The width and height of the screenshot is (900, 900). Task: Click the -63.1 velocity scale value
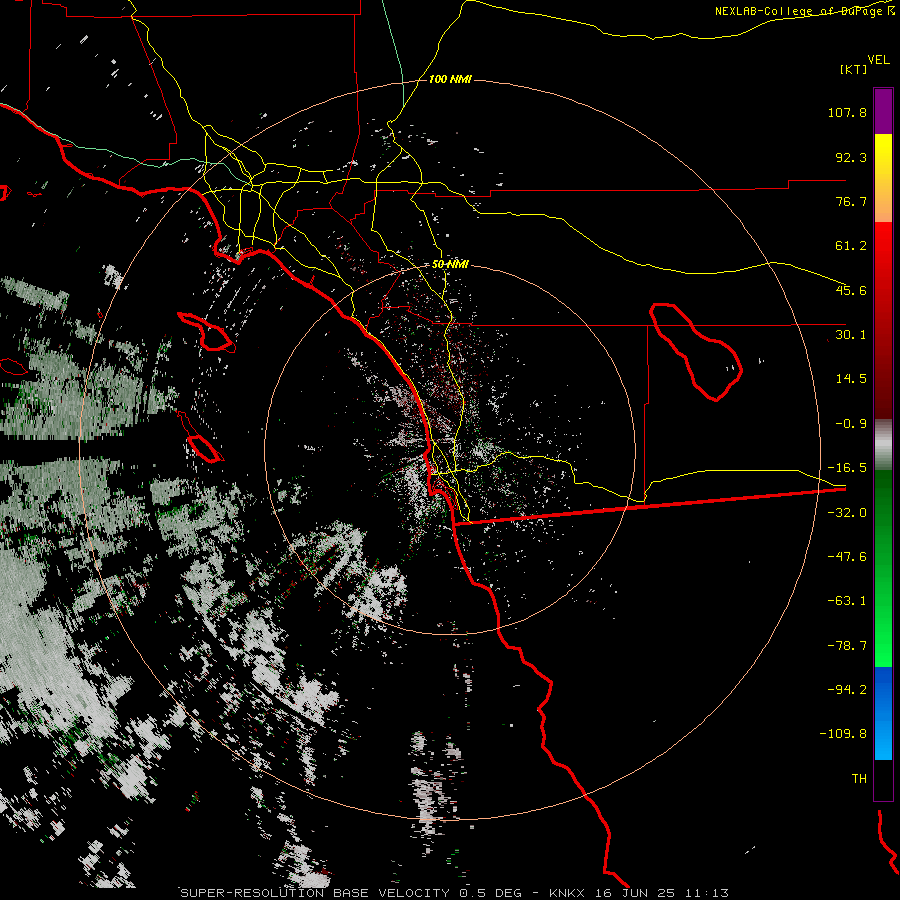847,601
